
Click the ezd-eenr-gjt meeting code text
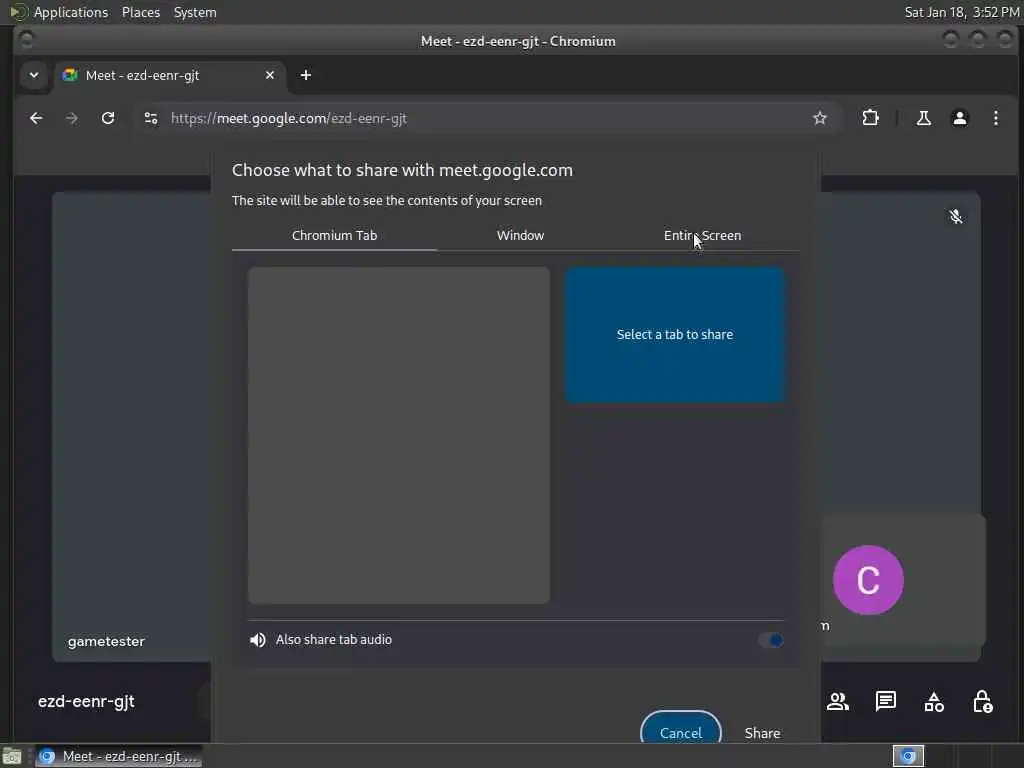(x=86, y=701)
